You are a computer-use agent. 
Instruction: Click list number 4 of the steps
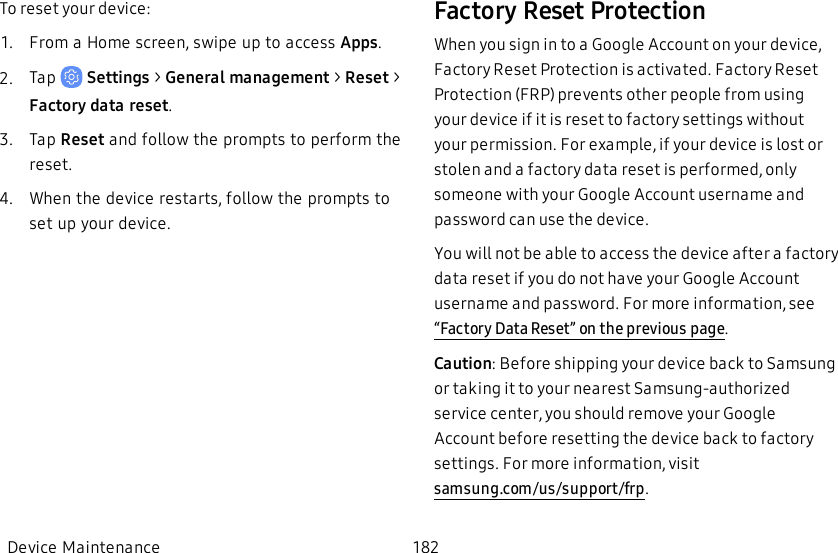tap(7, 198)
